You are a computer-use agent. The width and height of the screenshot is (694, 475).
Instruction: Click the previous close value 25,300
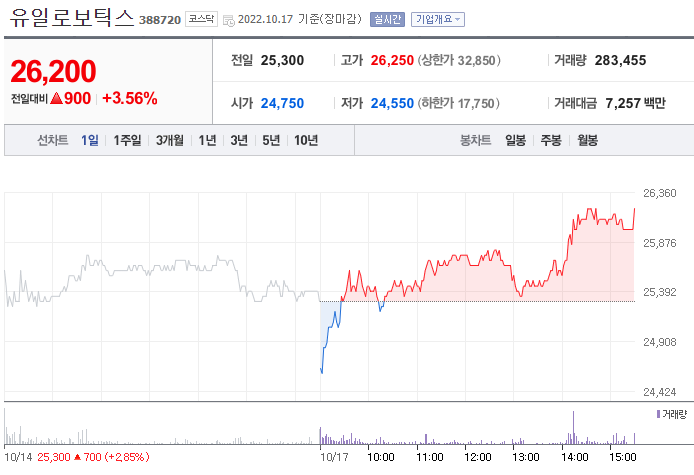pyautogui.click(x=282, y=60)
